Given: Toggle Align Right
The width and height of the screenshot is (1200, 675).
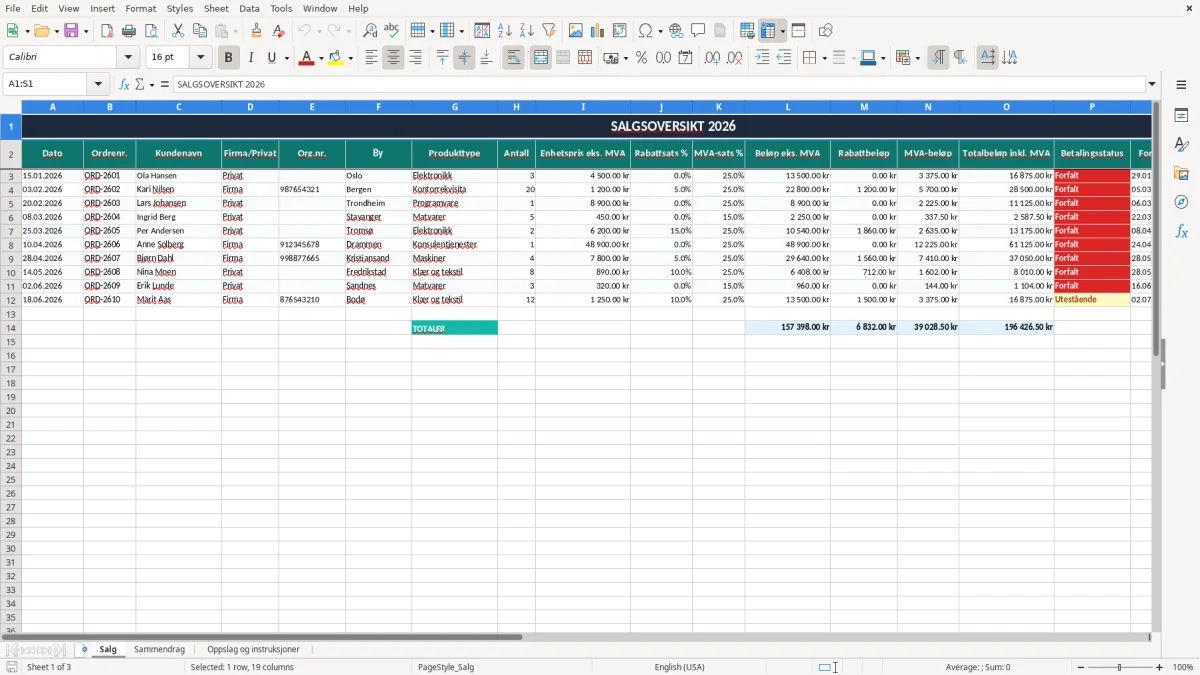Looking at the screenshot, I should coord(416,58).
